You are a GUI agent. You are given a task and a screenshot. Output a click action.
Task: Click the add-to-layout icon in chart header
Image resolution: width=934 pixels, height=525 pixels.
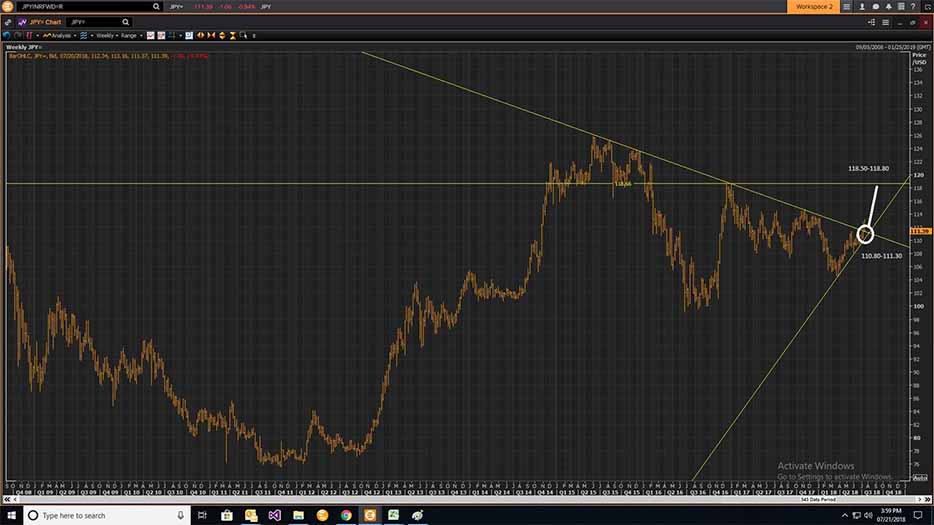(871, 22)
